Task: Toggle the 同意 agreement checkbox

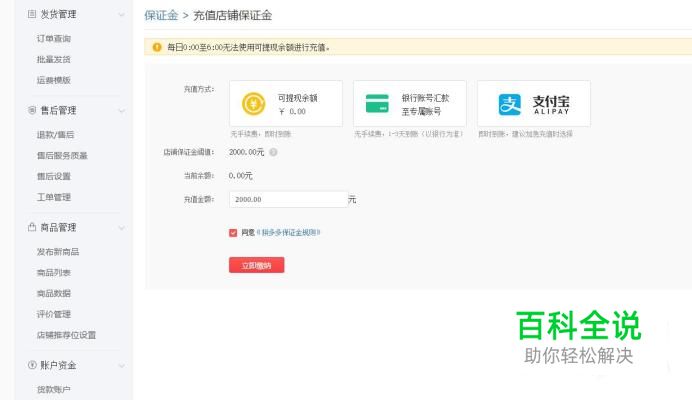Action: (x=233, y=233)
